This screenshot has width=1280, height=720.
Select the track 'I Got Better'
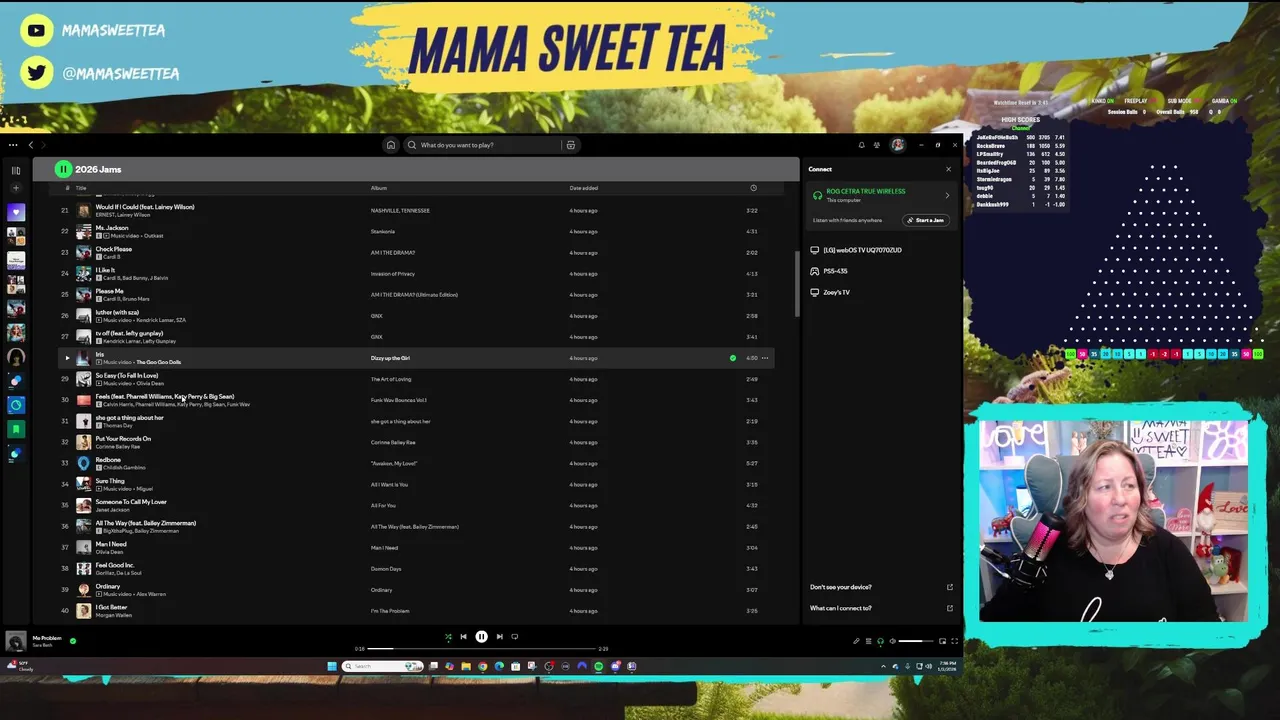pos(111,607)
